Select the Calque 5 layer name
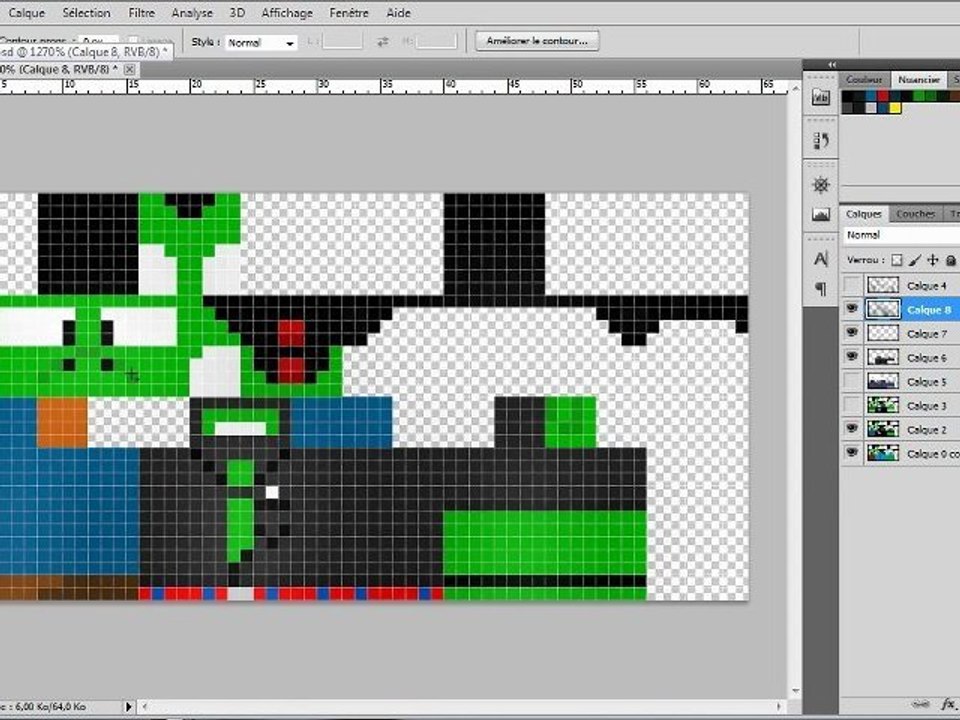The image size is (960, 720). (x=926, y=382)
